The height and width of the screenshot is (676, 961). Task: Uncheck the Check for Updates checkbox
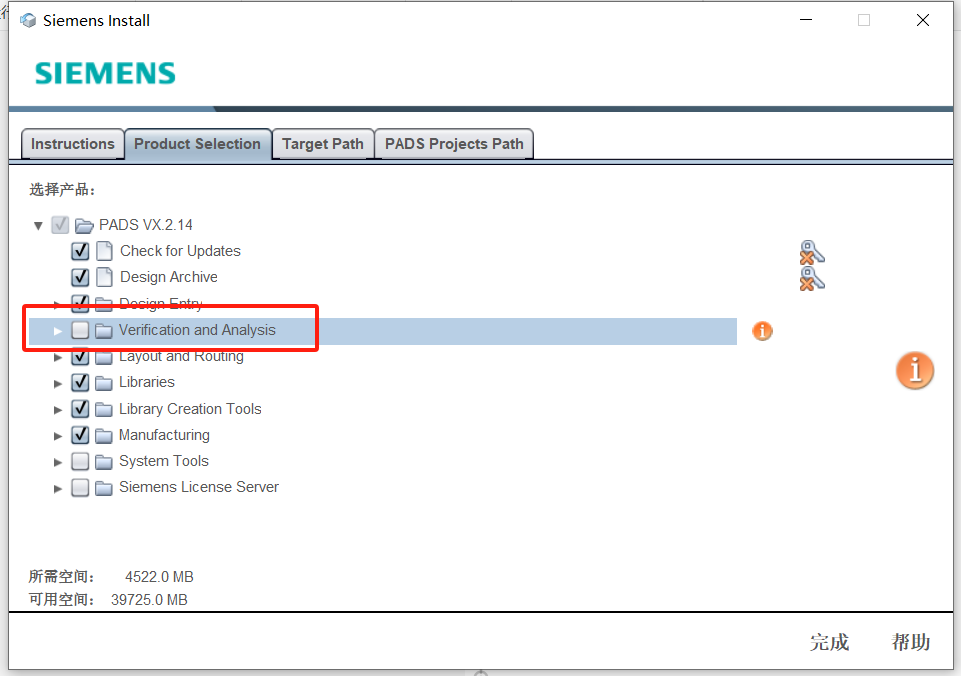pyautogui.click(x=80, y=251)
